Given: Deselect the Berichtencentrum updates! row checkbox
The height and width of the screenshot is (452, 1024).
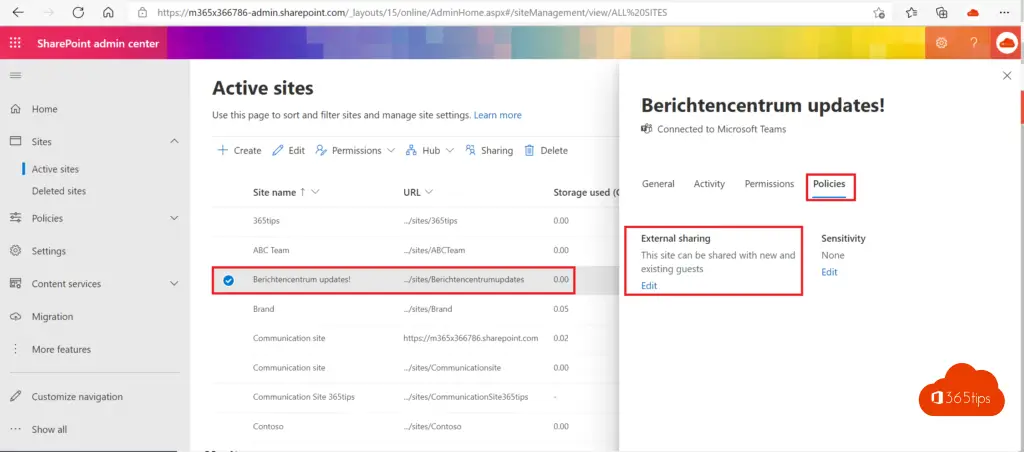Looking at the screenshot, I should 228,280.
